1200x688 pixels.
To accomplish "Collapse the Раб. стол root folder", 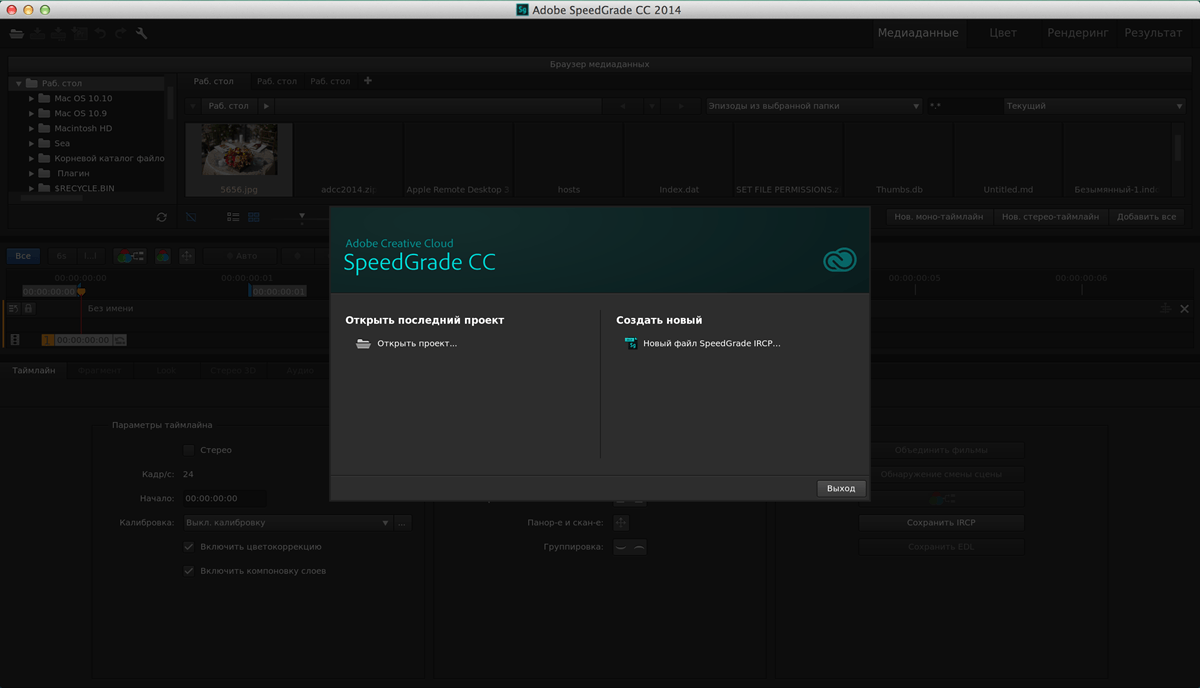I will pos(18,83).
